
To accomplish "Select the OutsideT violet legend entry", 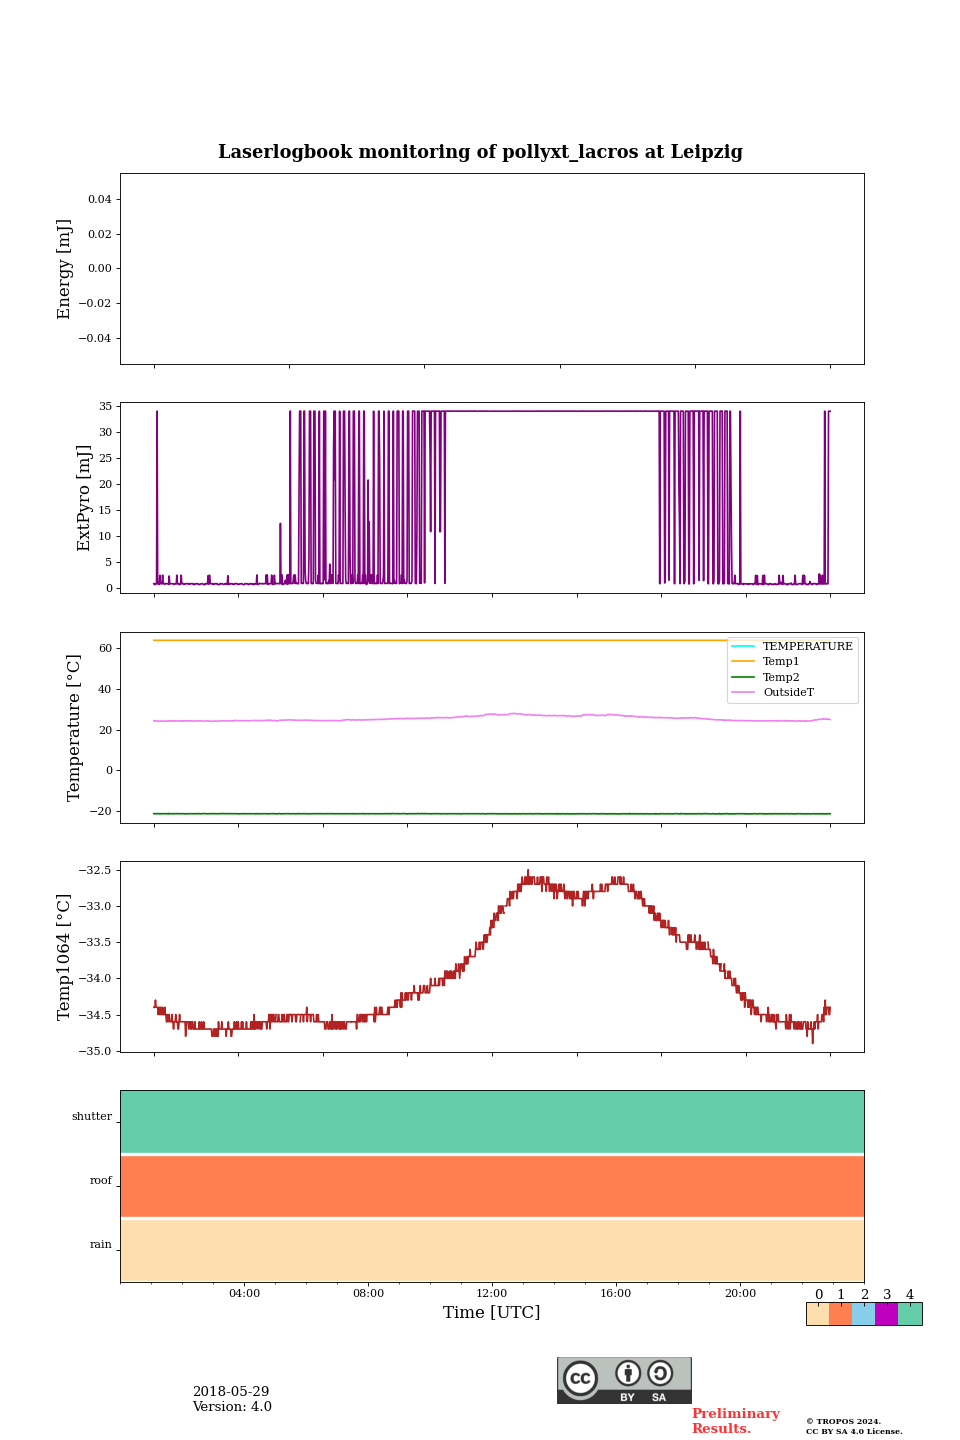I will point(787,692).
